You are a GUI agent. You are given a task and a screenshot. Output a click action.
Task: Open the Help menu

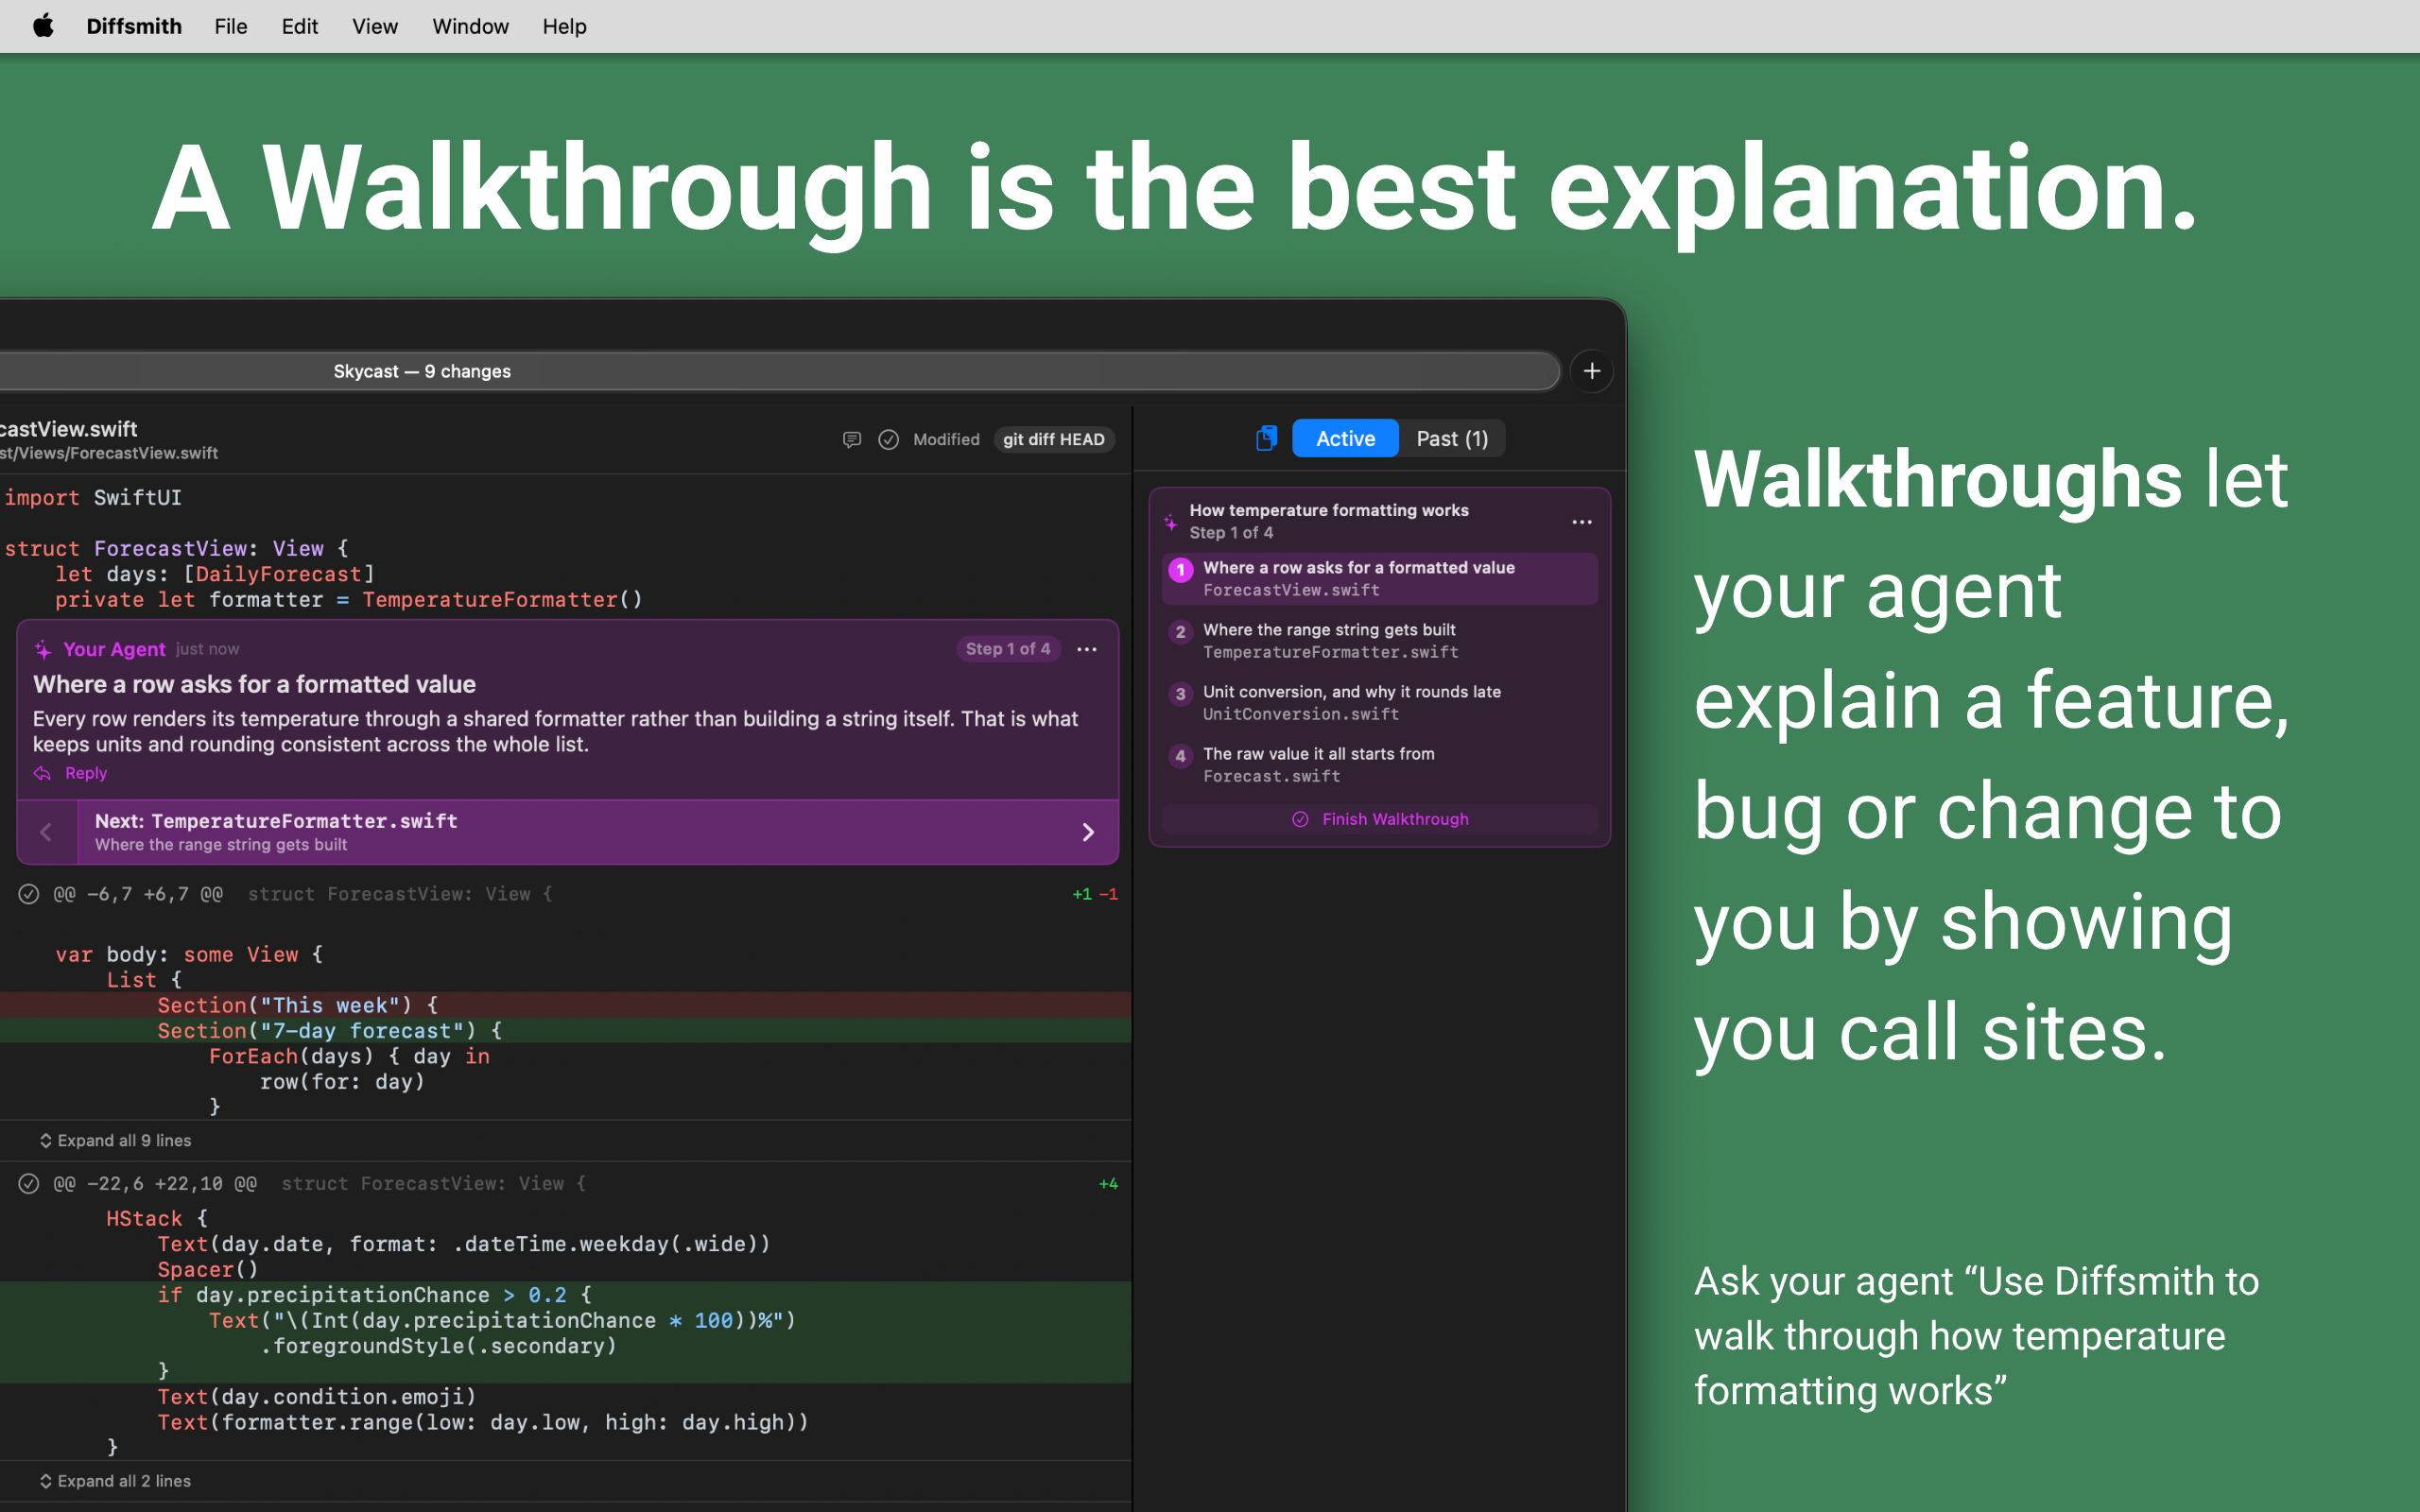(x=564, y=26)
